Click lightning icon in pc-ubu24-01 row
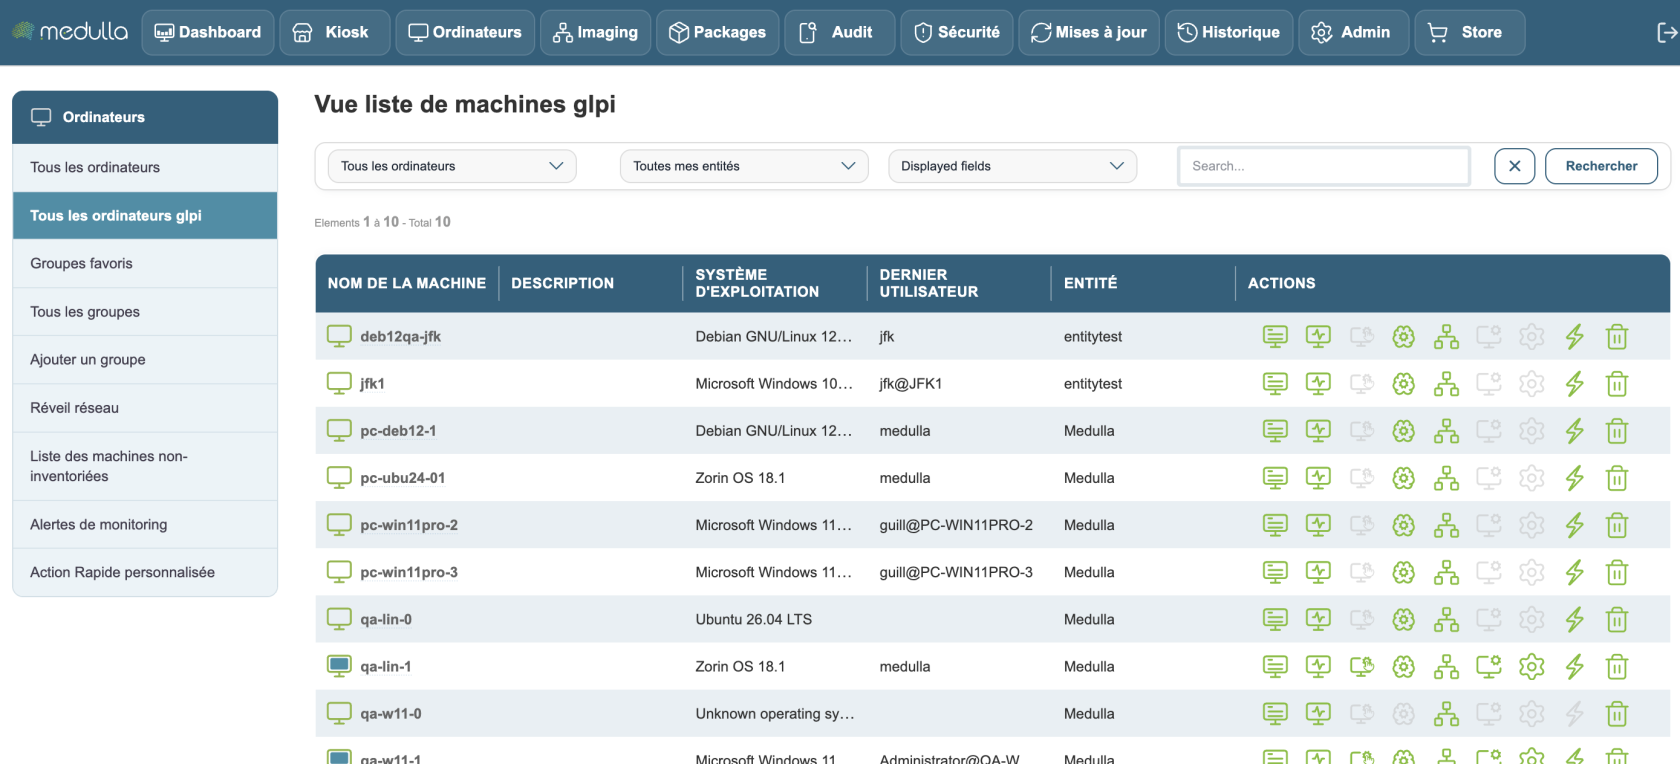Screen dimensions: 1680x764 click(x=1575, y=478)
